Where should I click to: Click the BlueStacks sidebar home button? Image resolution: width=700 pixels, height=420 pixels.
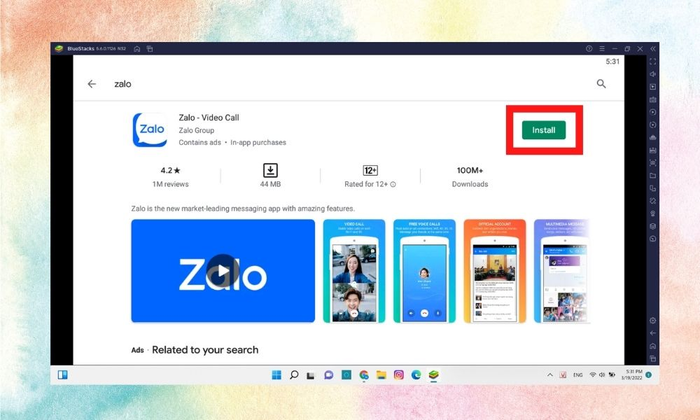tap(653, 346)
